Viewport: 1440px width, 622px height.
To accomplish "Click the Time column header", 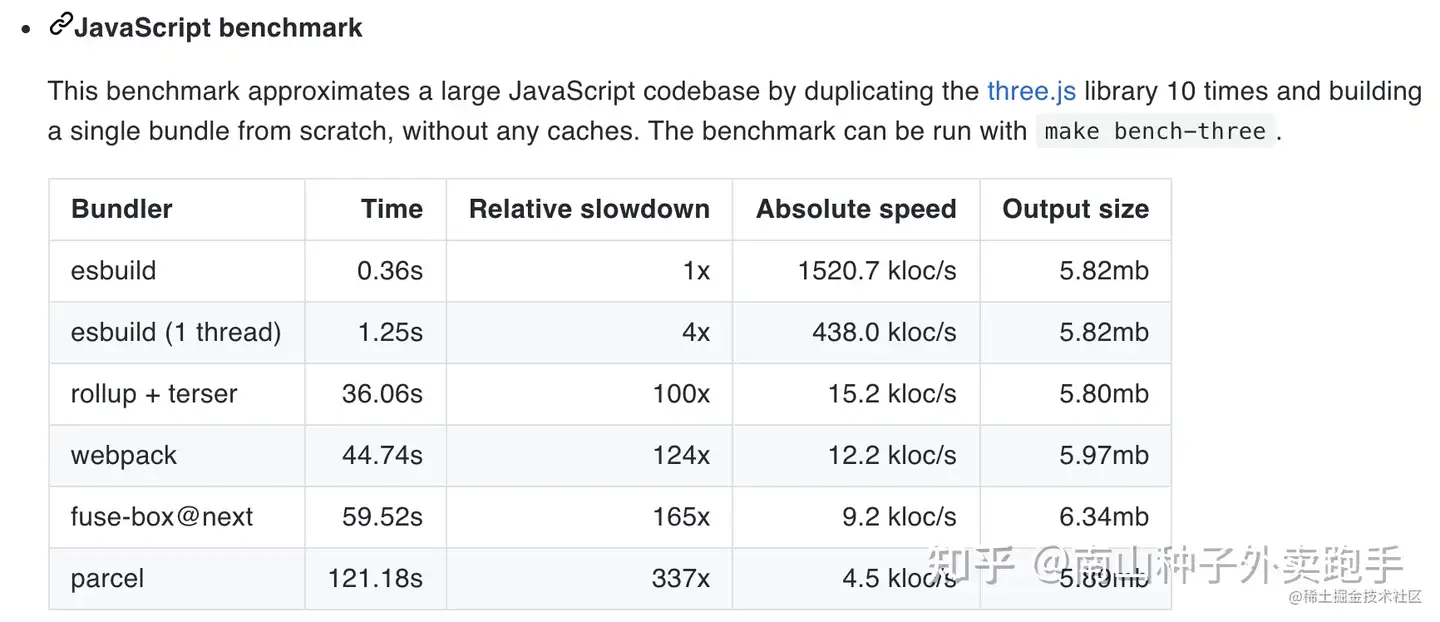I will click(x=392, y=209).
